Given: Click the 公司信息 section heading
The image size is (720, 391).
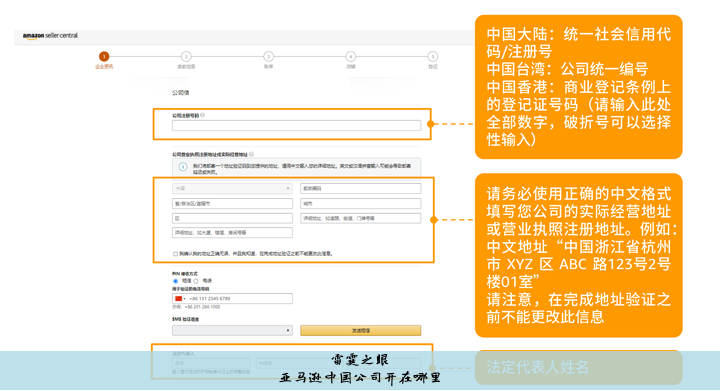Looking at the screenshot, I should point(180,93).
